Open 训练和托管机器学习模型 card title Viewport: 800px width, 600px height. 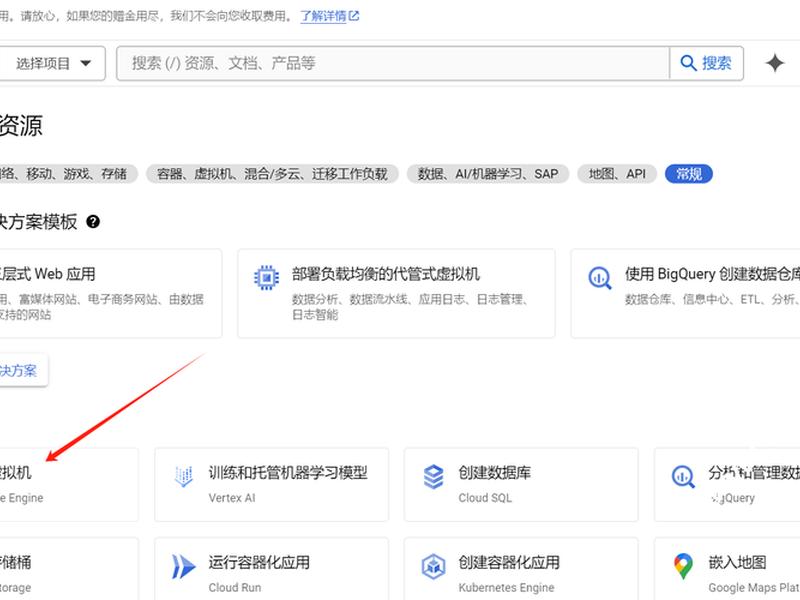288,473
